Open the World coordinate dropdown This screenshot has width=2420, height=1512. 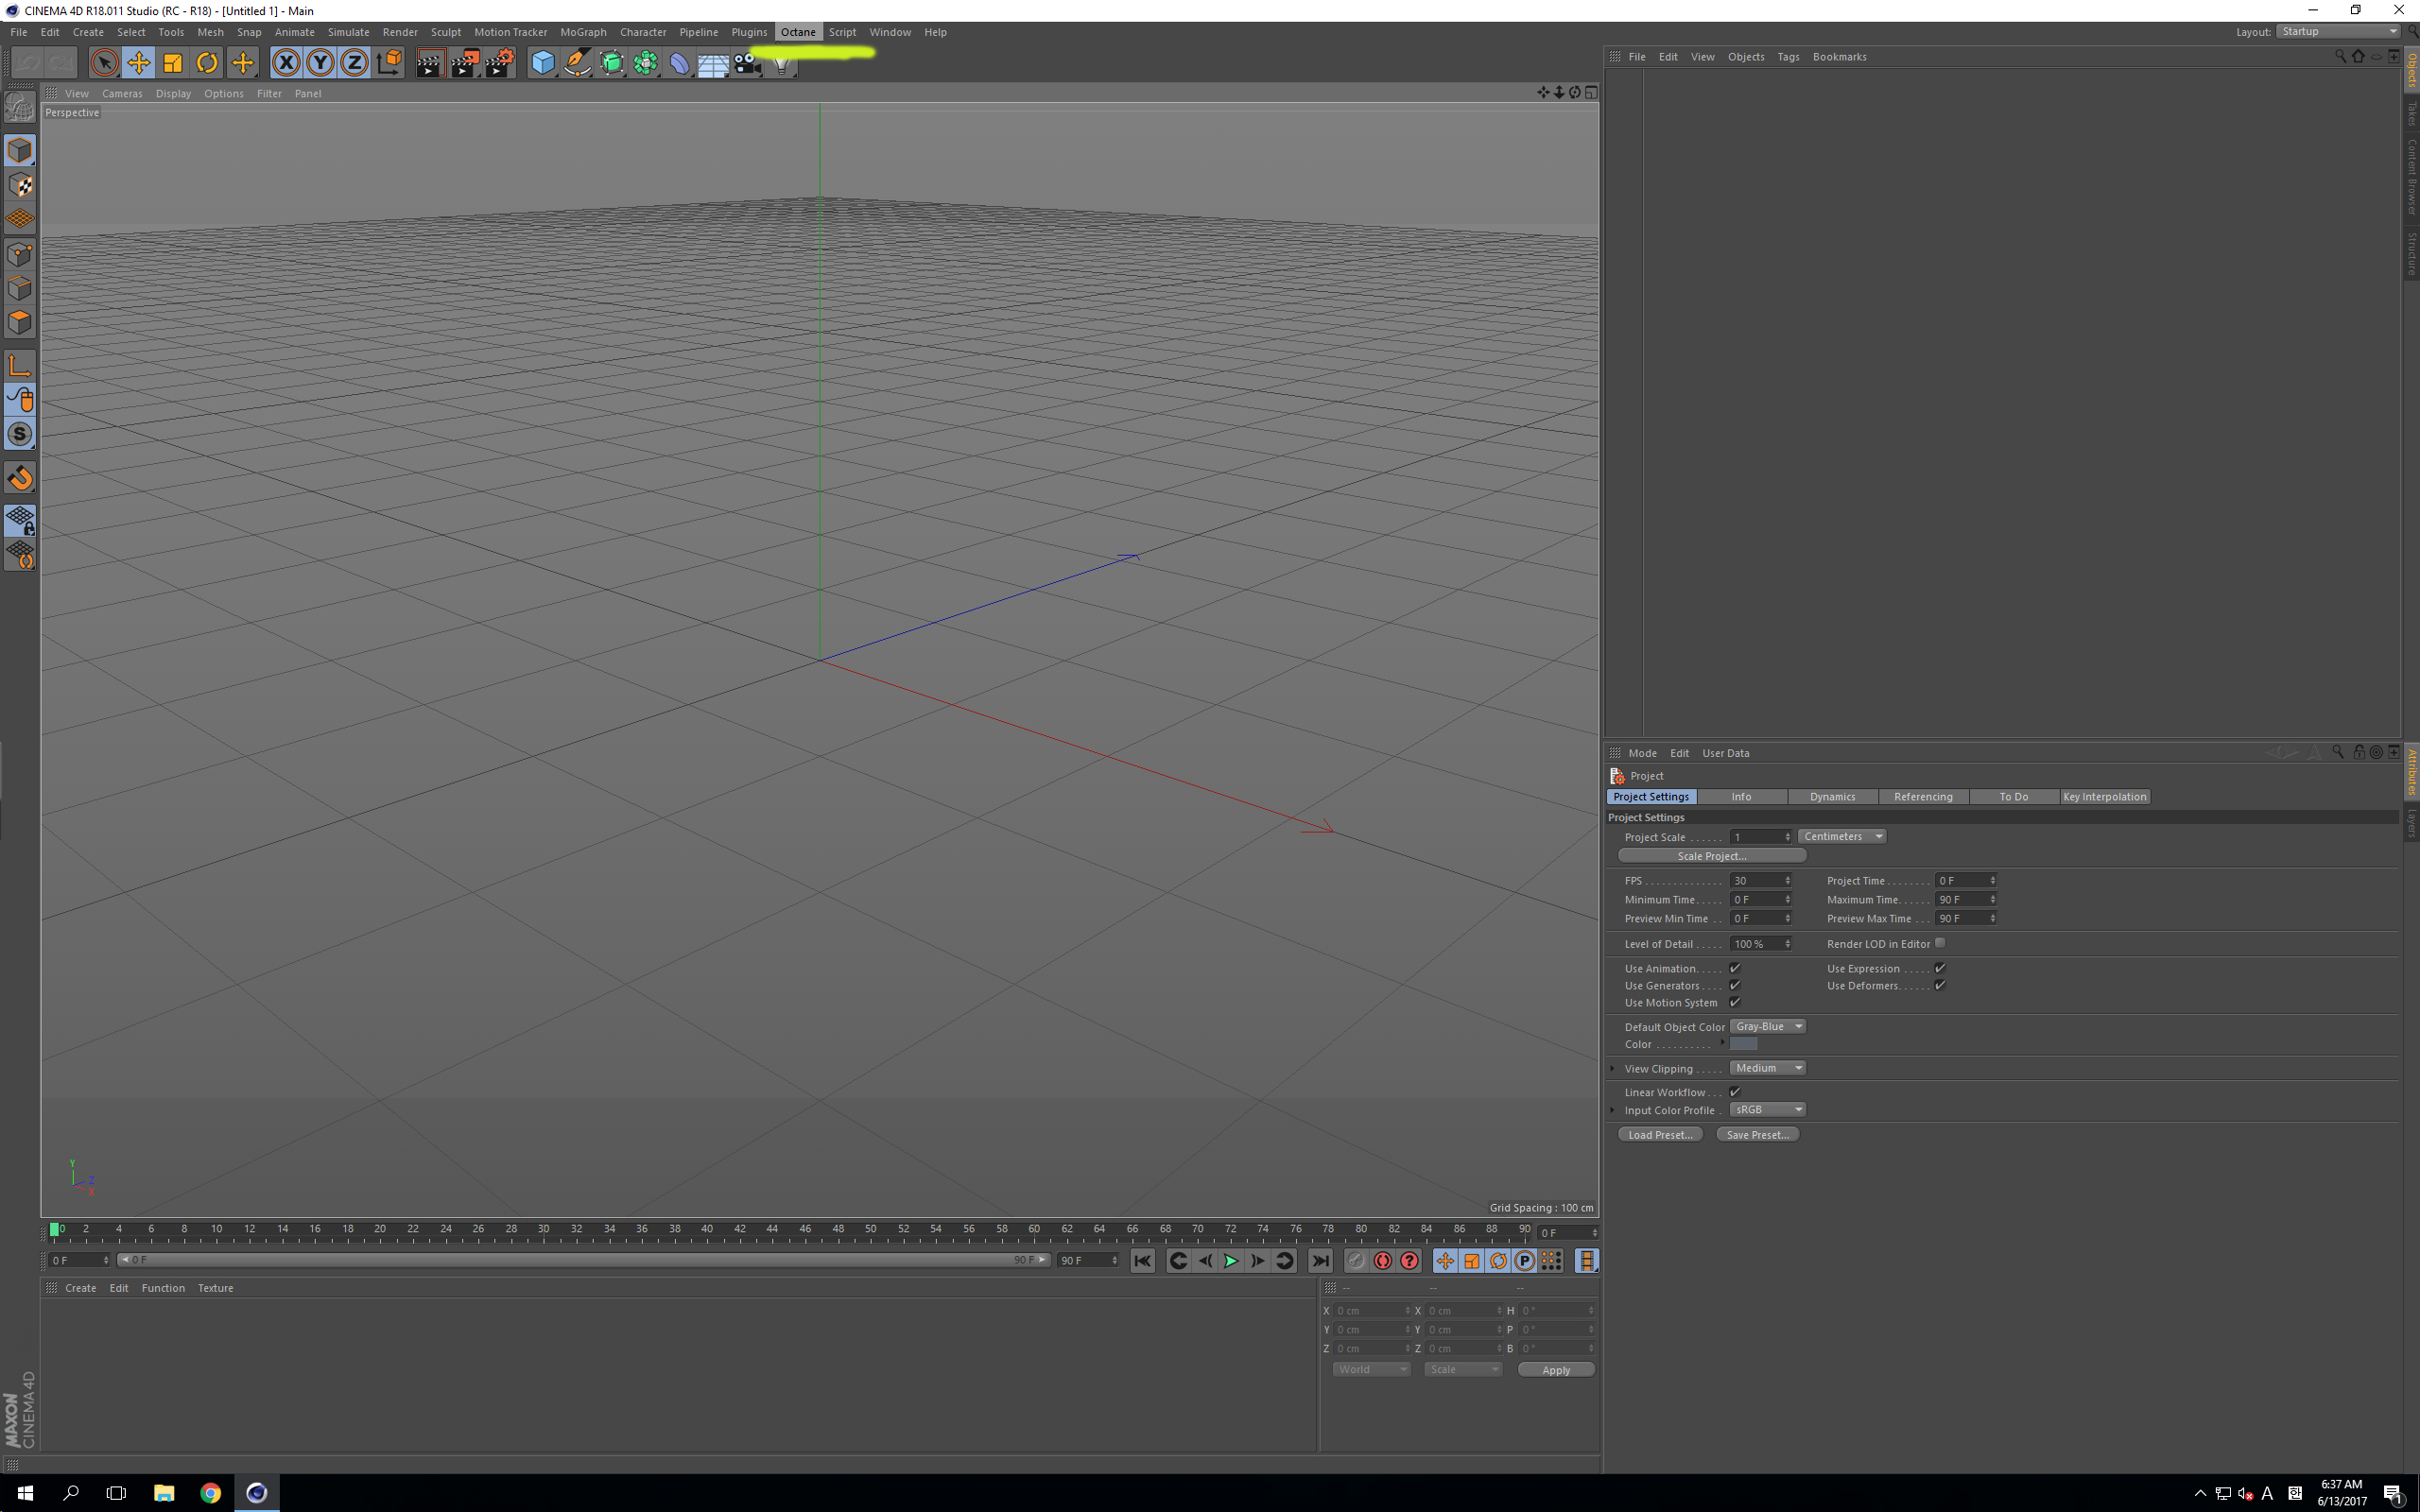coord(1371,1369)
